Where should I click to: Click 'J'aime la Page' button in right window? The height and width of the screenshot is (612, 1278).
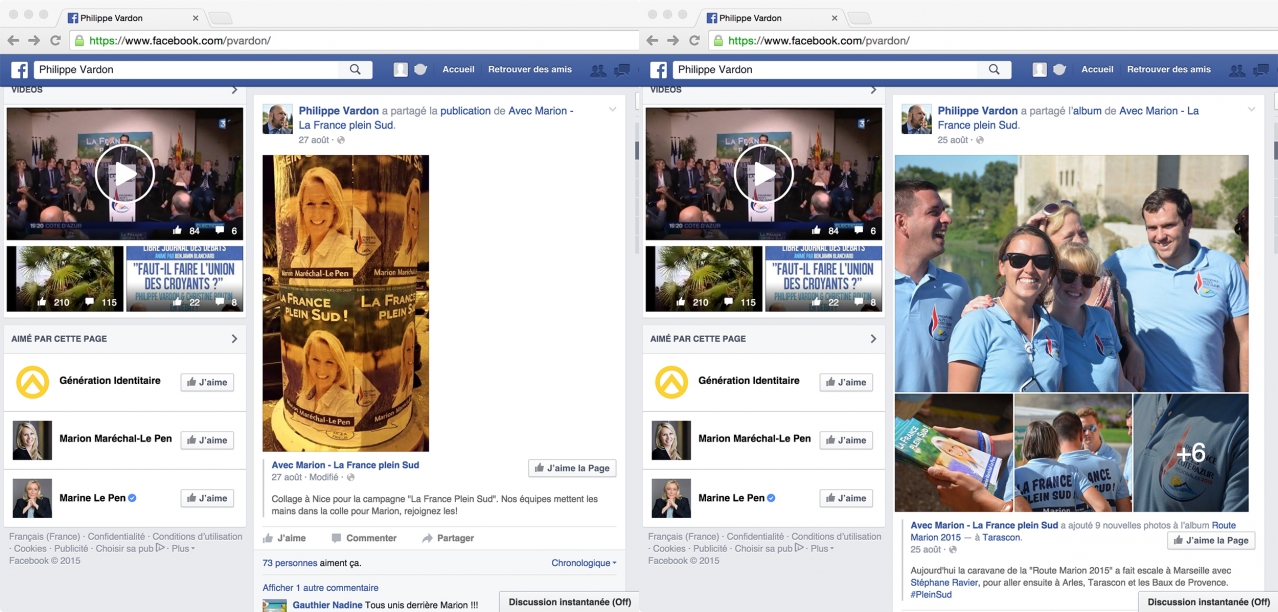coord(1211,540)
